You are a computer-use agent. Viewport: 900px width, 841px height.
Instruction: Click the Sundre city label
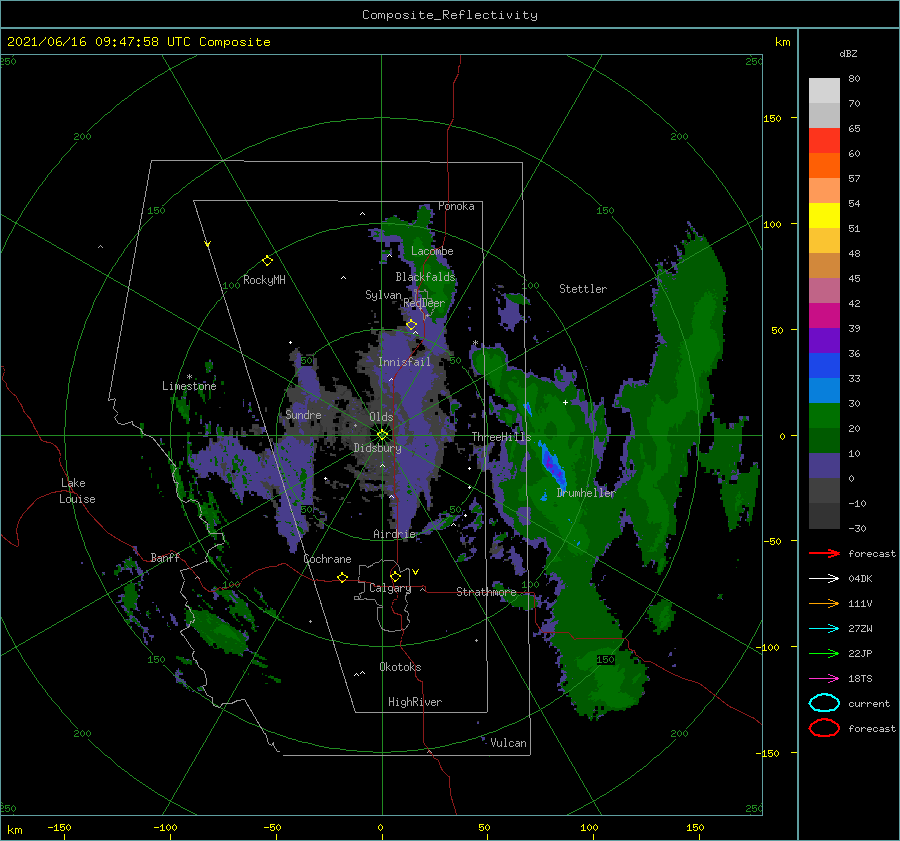pyautogui.click(x=303, y=414)
